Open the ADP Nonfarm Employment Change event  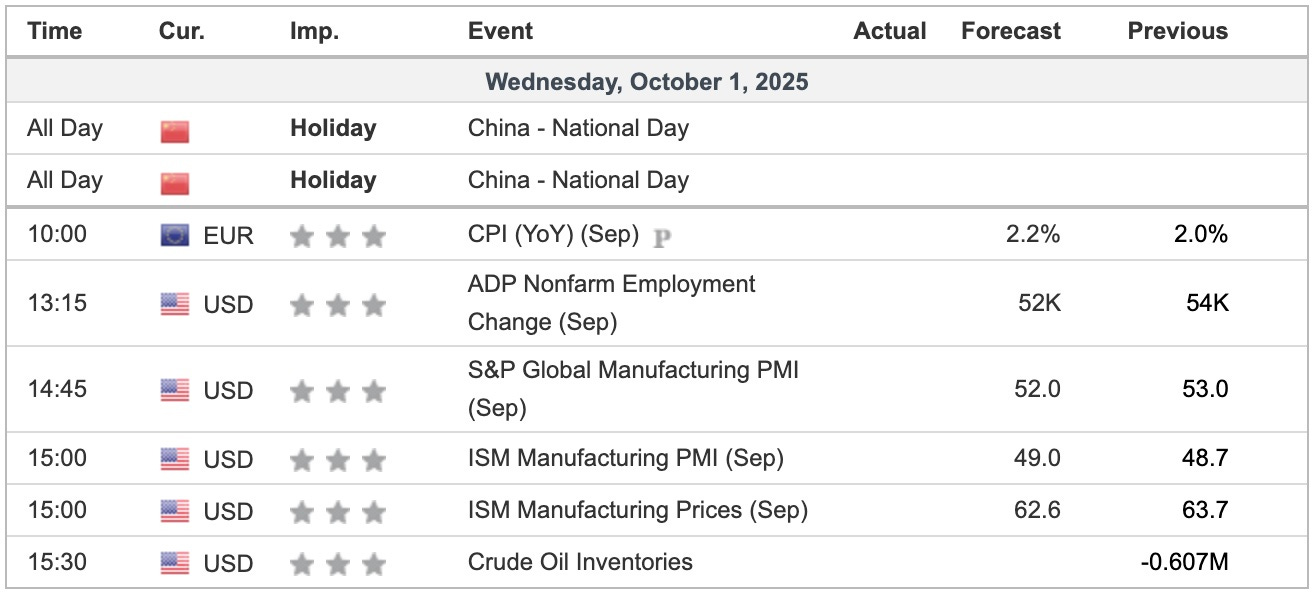[611, 303]
